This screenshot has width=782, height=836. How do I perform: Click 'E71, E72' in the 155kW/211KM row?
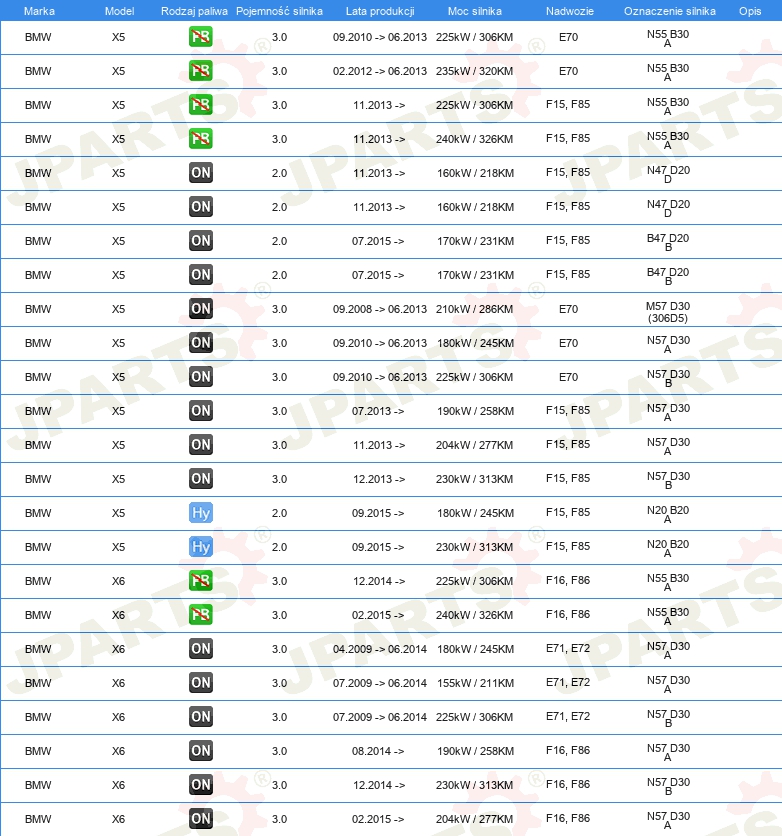(568, 682)
